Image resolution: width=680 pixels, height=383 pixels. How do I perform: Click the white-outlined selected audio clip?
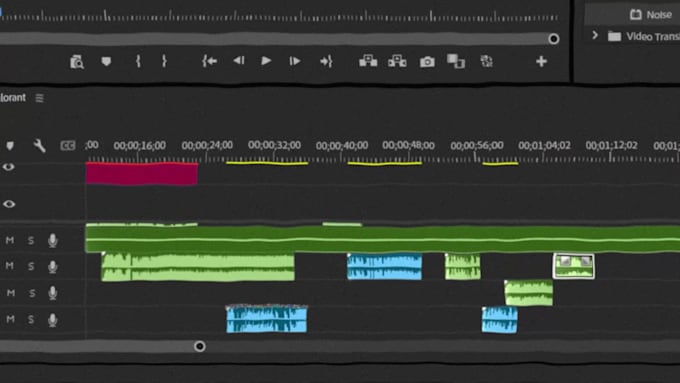574,266
